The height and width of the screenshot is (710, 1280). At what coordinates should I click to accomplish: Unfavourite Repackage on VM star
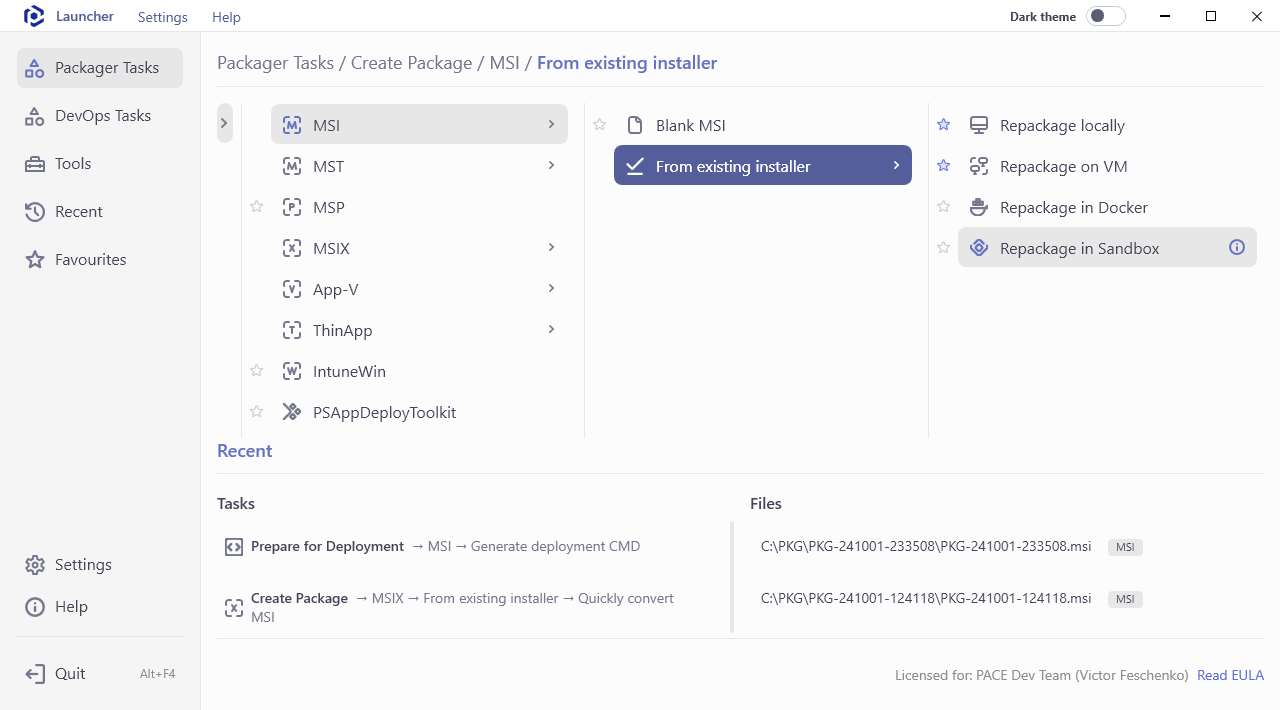click(x=943, y=166)
